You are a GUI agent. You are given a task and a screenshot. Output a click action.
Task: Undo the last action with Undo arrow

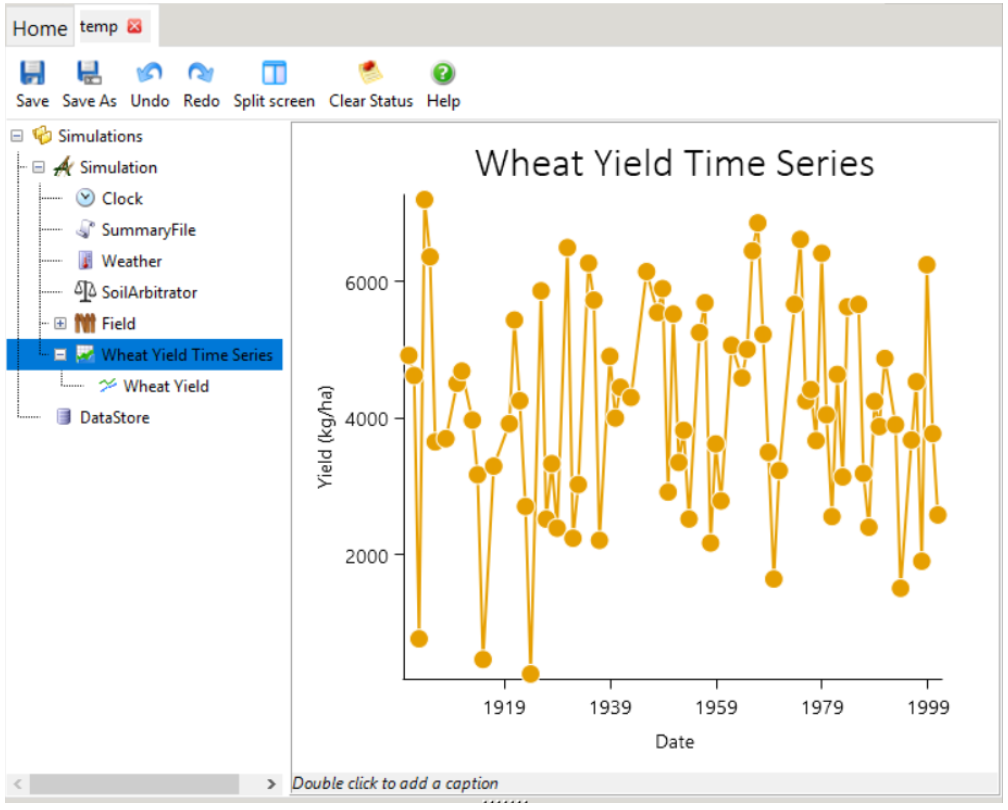pyautogui.click(x=149, y=73)
